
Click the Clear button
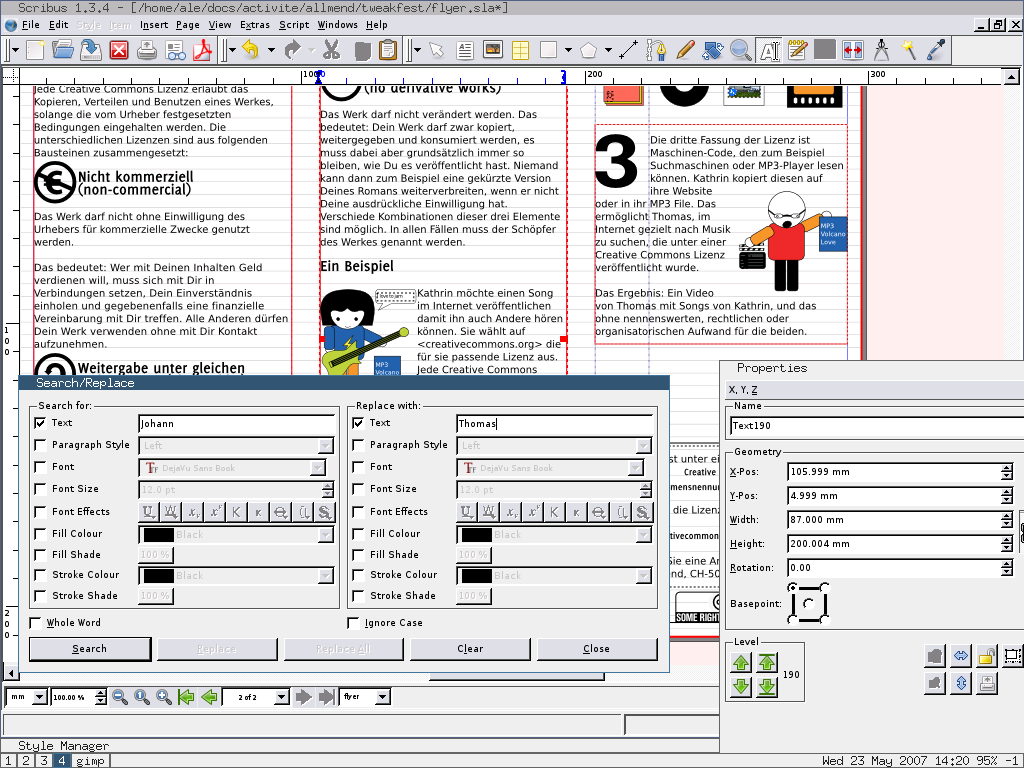[x=470, y=649]
